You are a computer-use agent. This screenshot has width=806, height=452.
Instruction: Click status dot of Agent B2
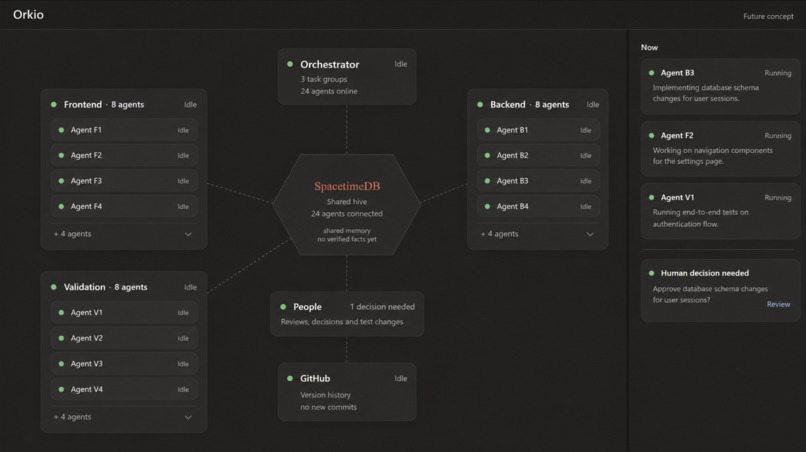point(487,155)
